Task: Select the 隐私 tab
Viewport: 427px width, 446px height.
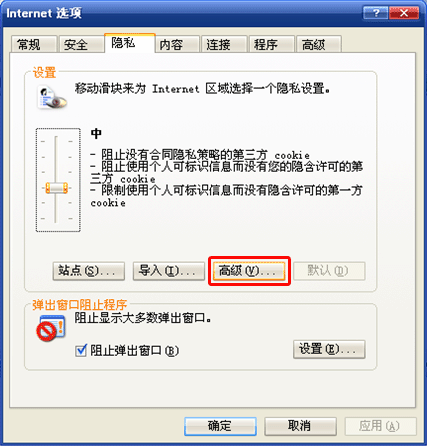Action: 129,43
